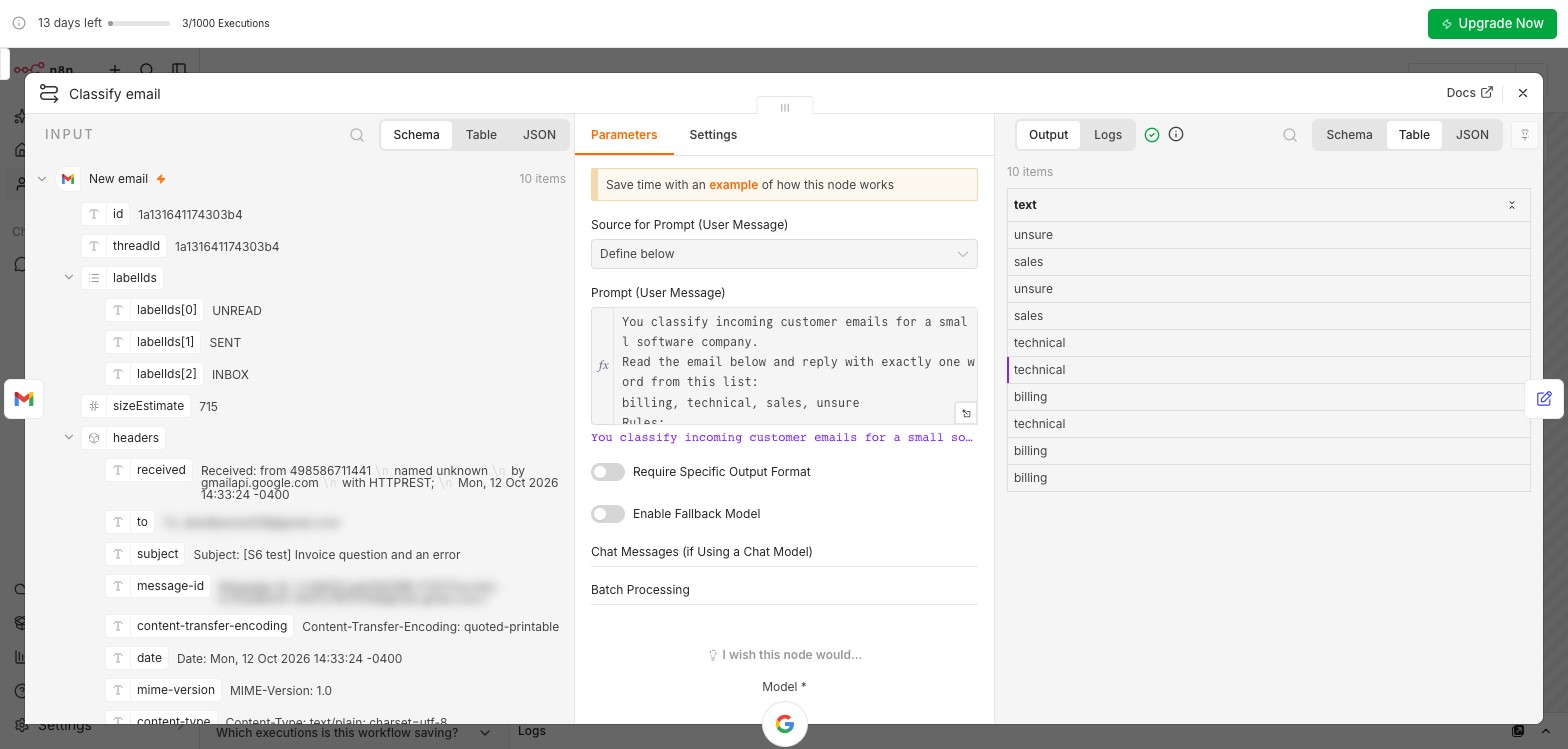This screenshot has height=749, width=1568.
Task: Switch Input view to JSON
Action: [539, 135]
